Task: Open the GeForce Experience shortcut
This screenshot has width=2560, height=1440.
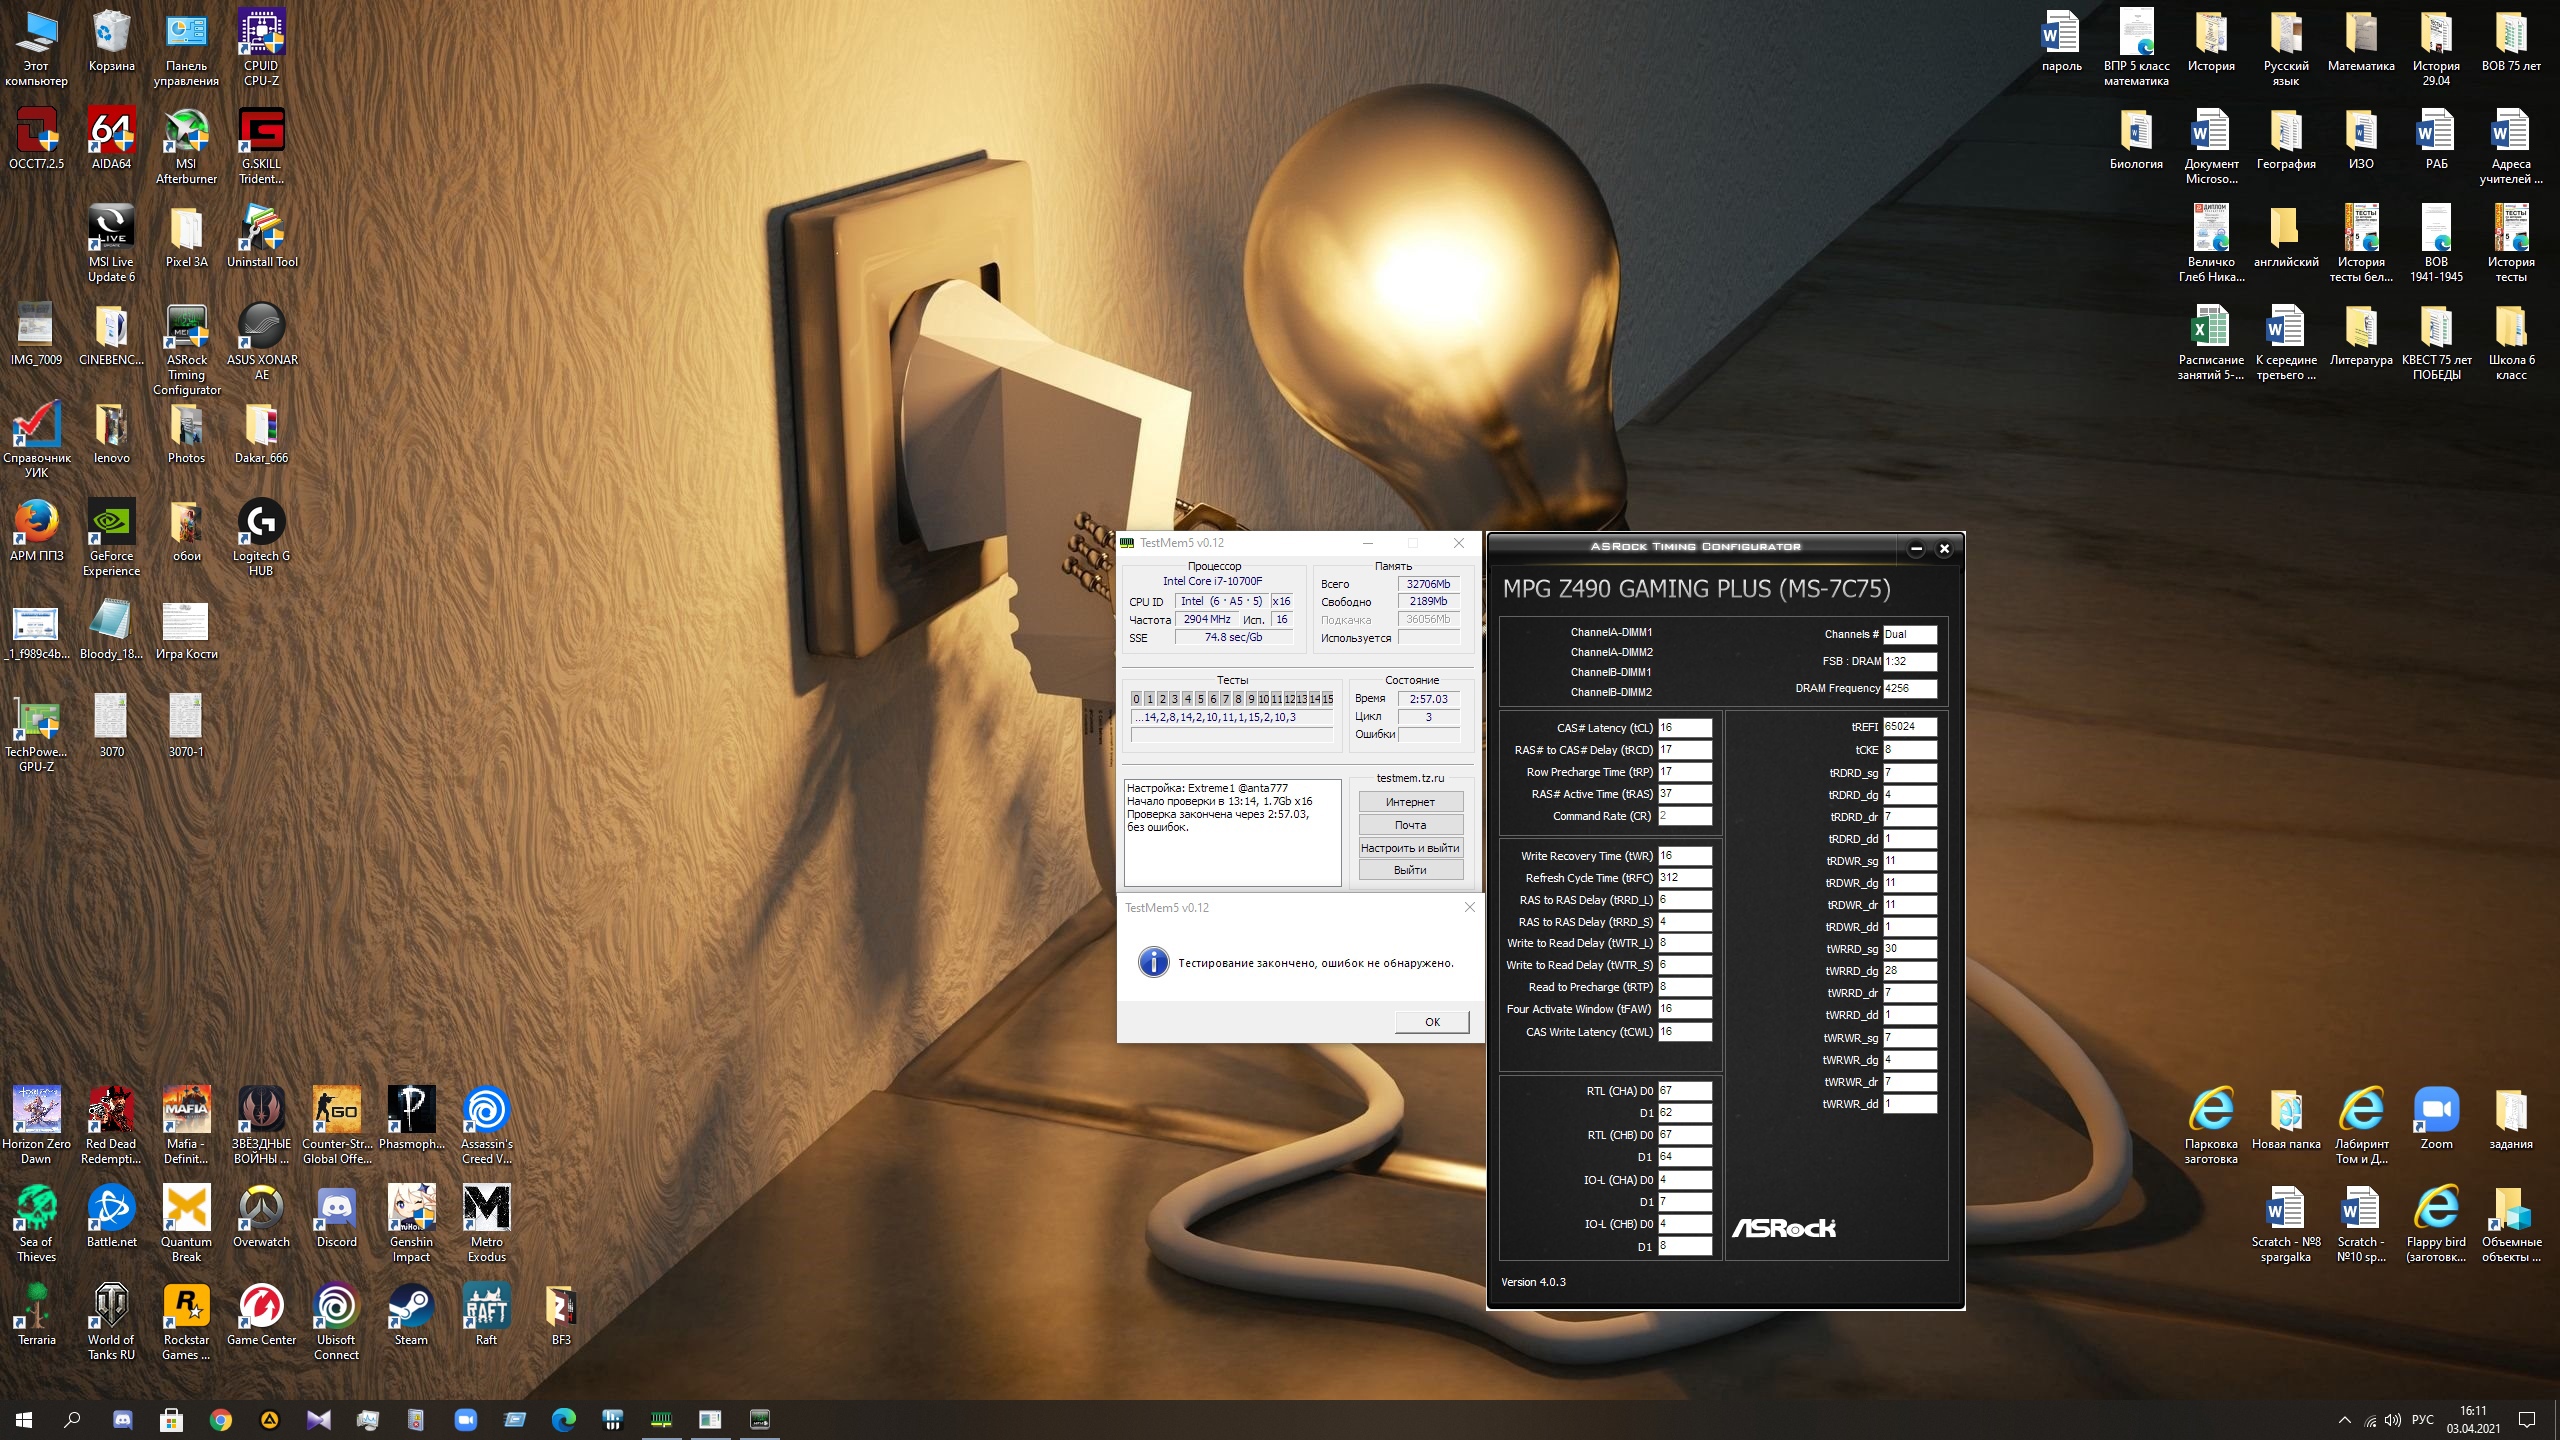Action: 111,523
